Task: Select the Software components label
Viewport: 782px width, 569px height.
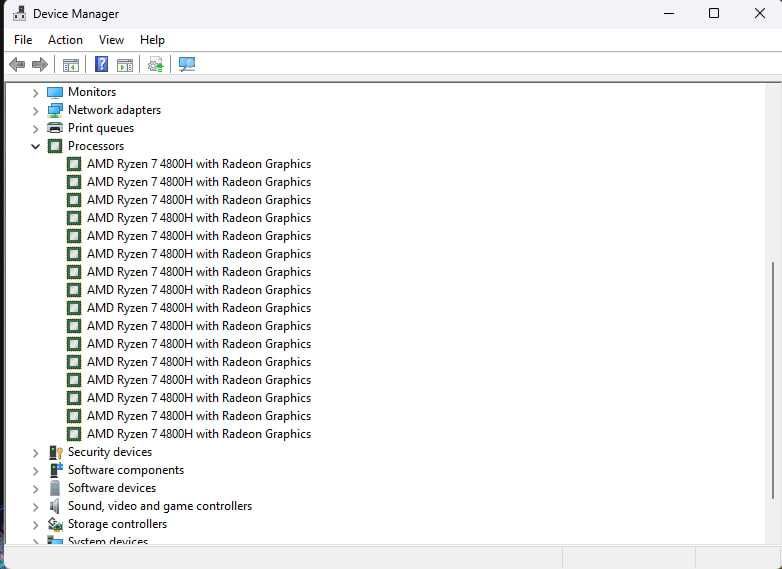Action: [126, 470]
